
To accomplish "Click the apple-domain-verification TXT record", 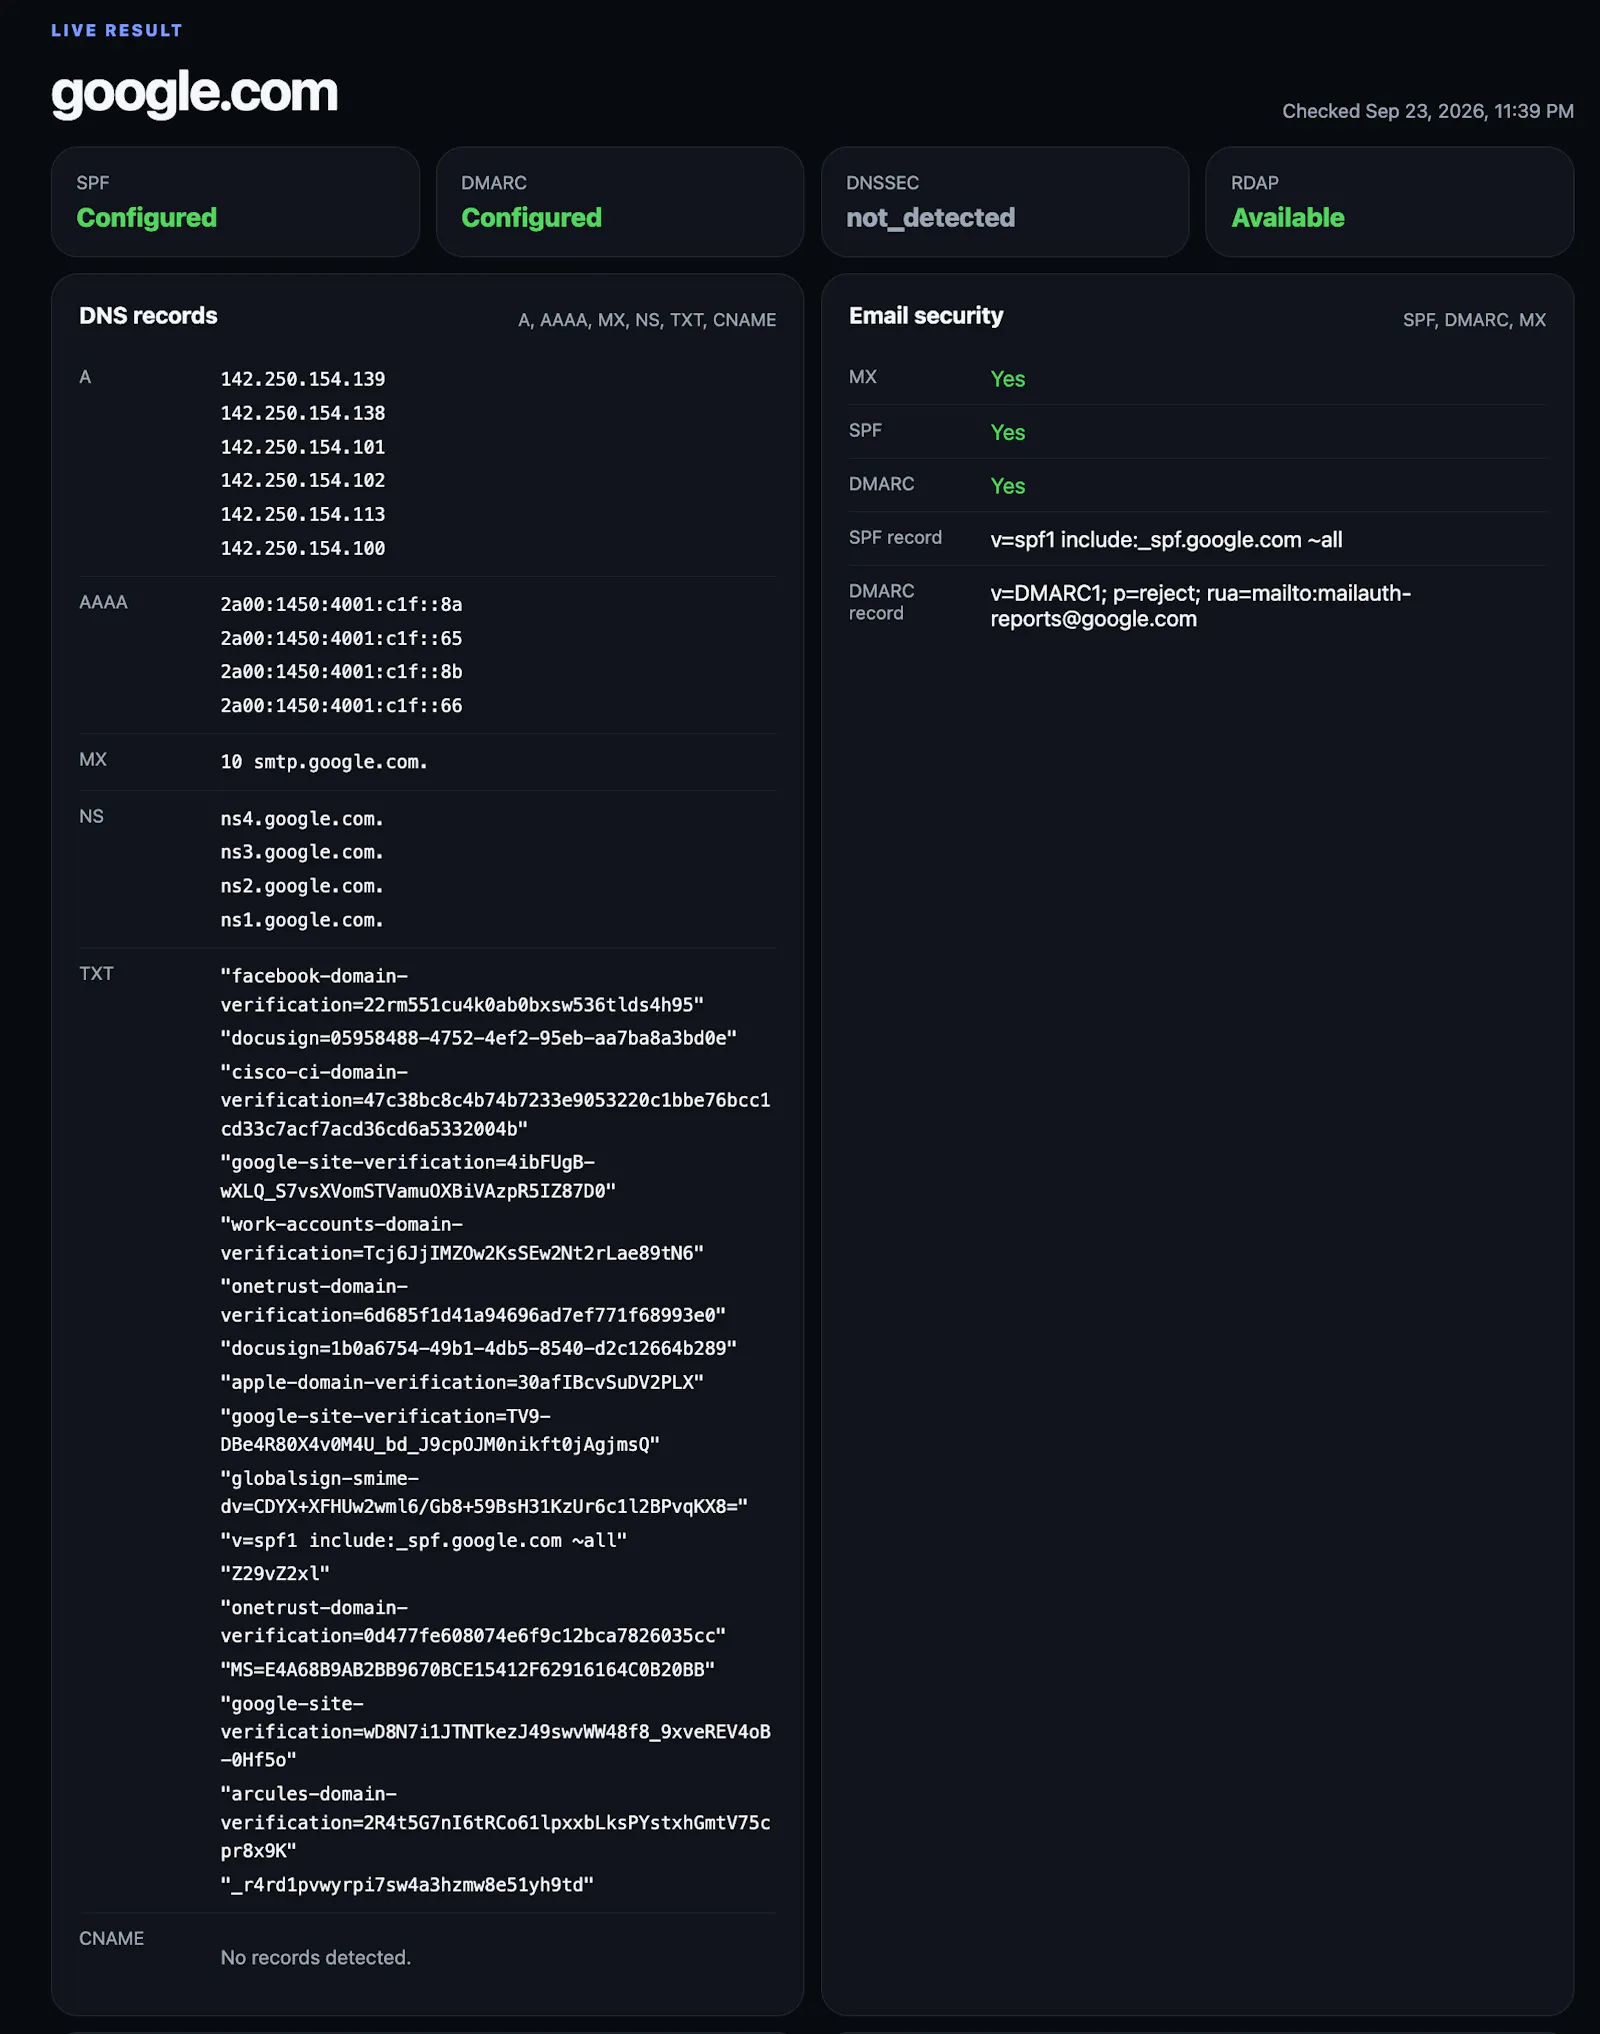I will click(462, 1382).
